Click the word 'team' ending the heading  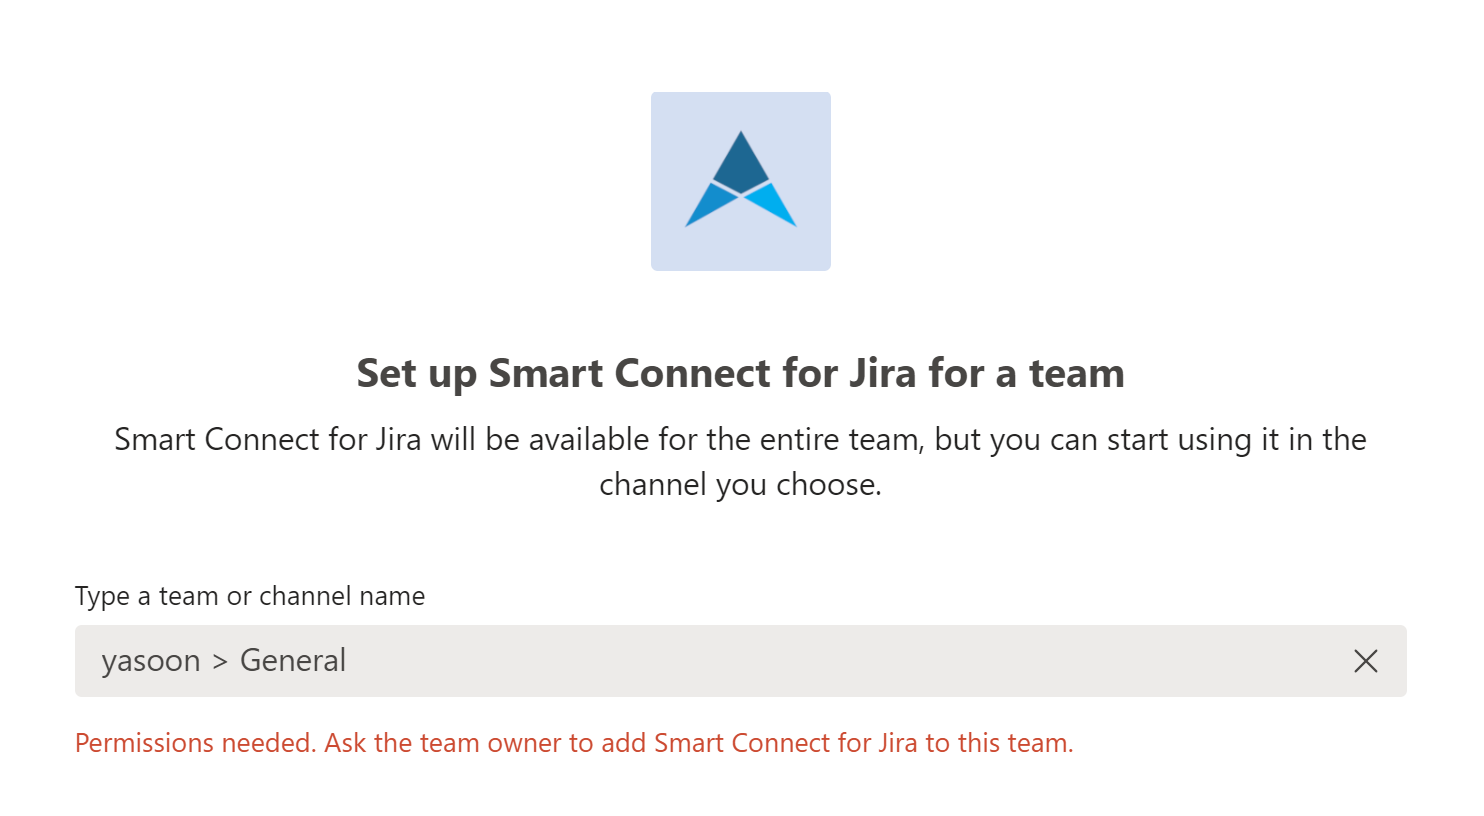1076,373
